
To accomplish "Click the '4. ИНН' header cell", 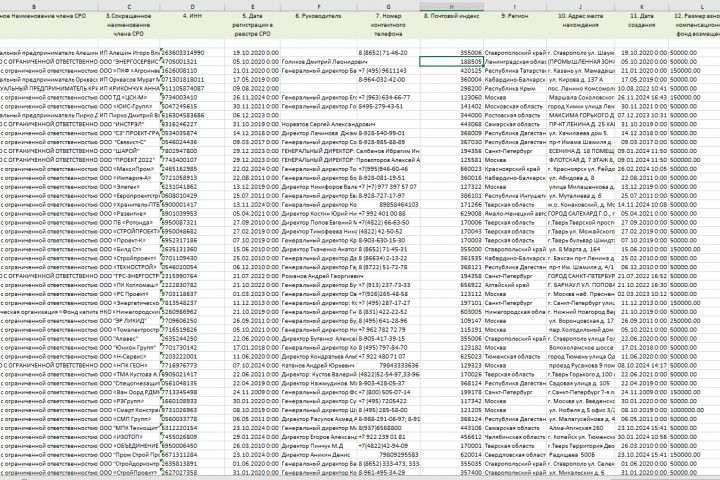I will 192,25.
